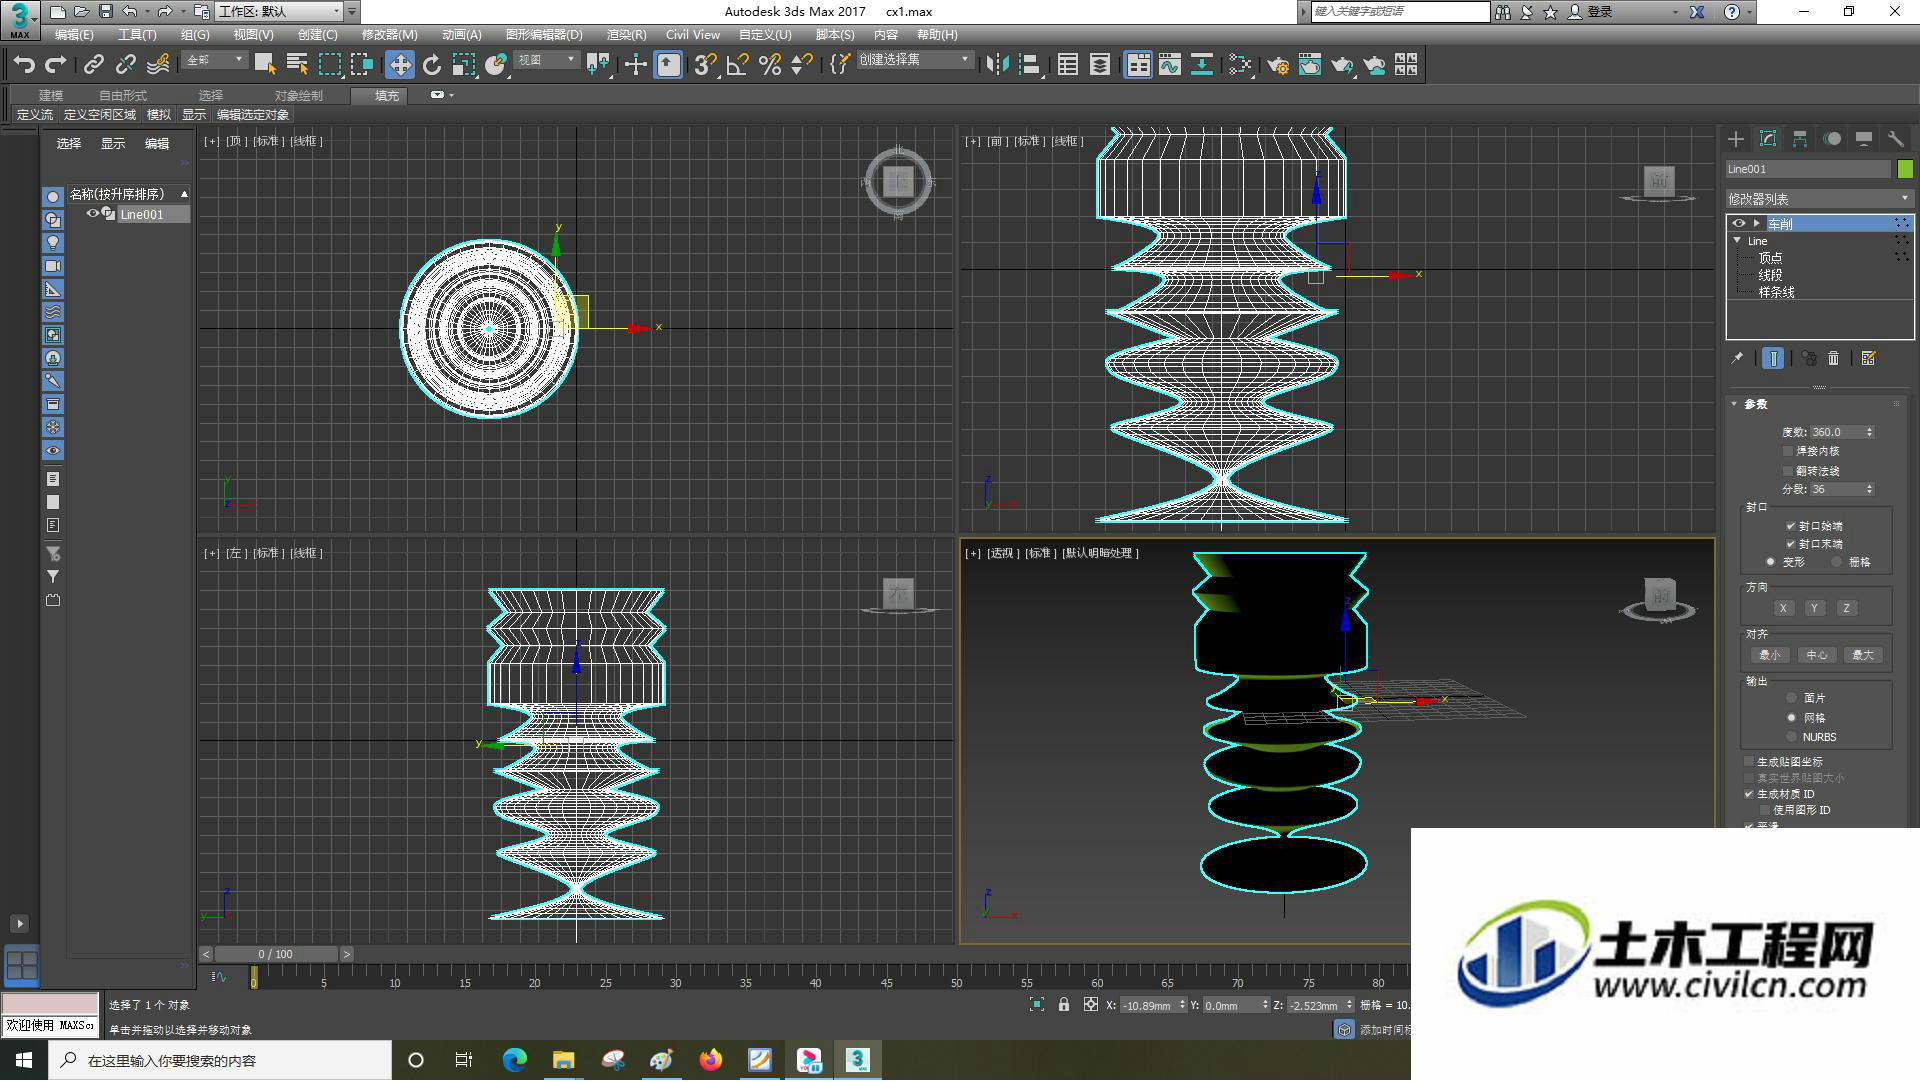This screenshot has height=1082, width=1920.
Task: Activate the Select and Link tool
Action: pos(94,65)
